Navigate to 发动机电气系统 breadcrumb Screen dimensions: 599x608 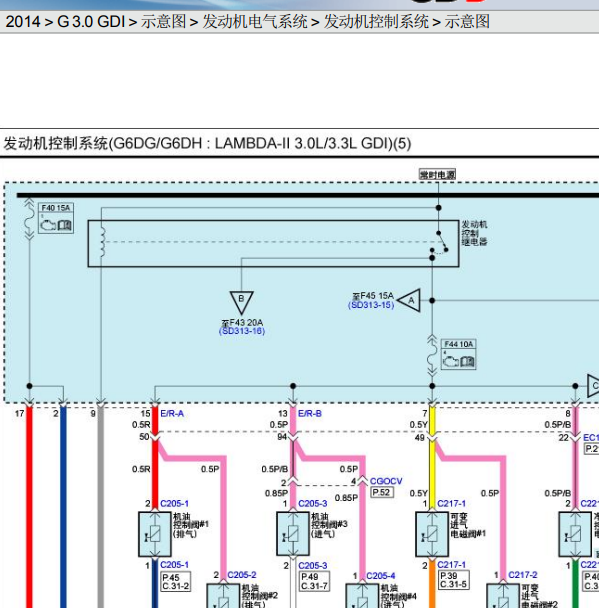coord(255,22)
